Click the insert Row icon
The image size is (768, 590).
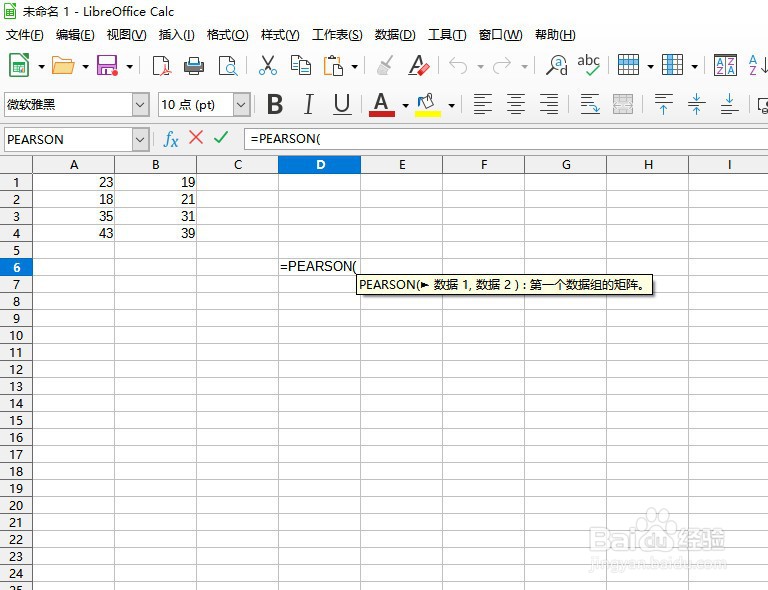628,65
